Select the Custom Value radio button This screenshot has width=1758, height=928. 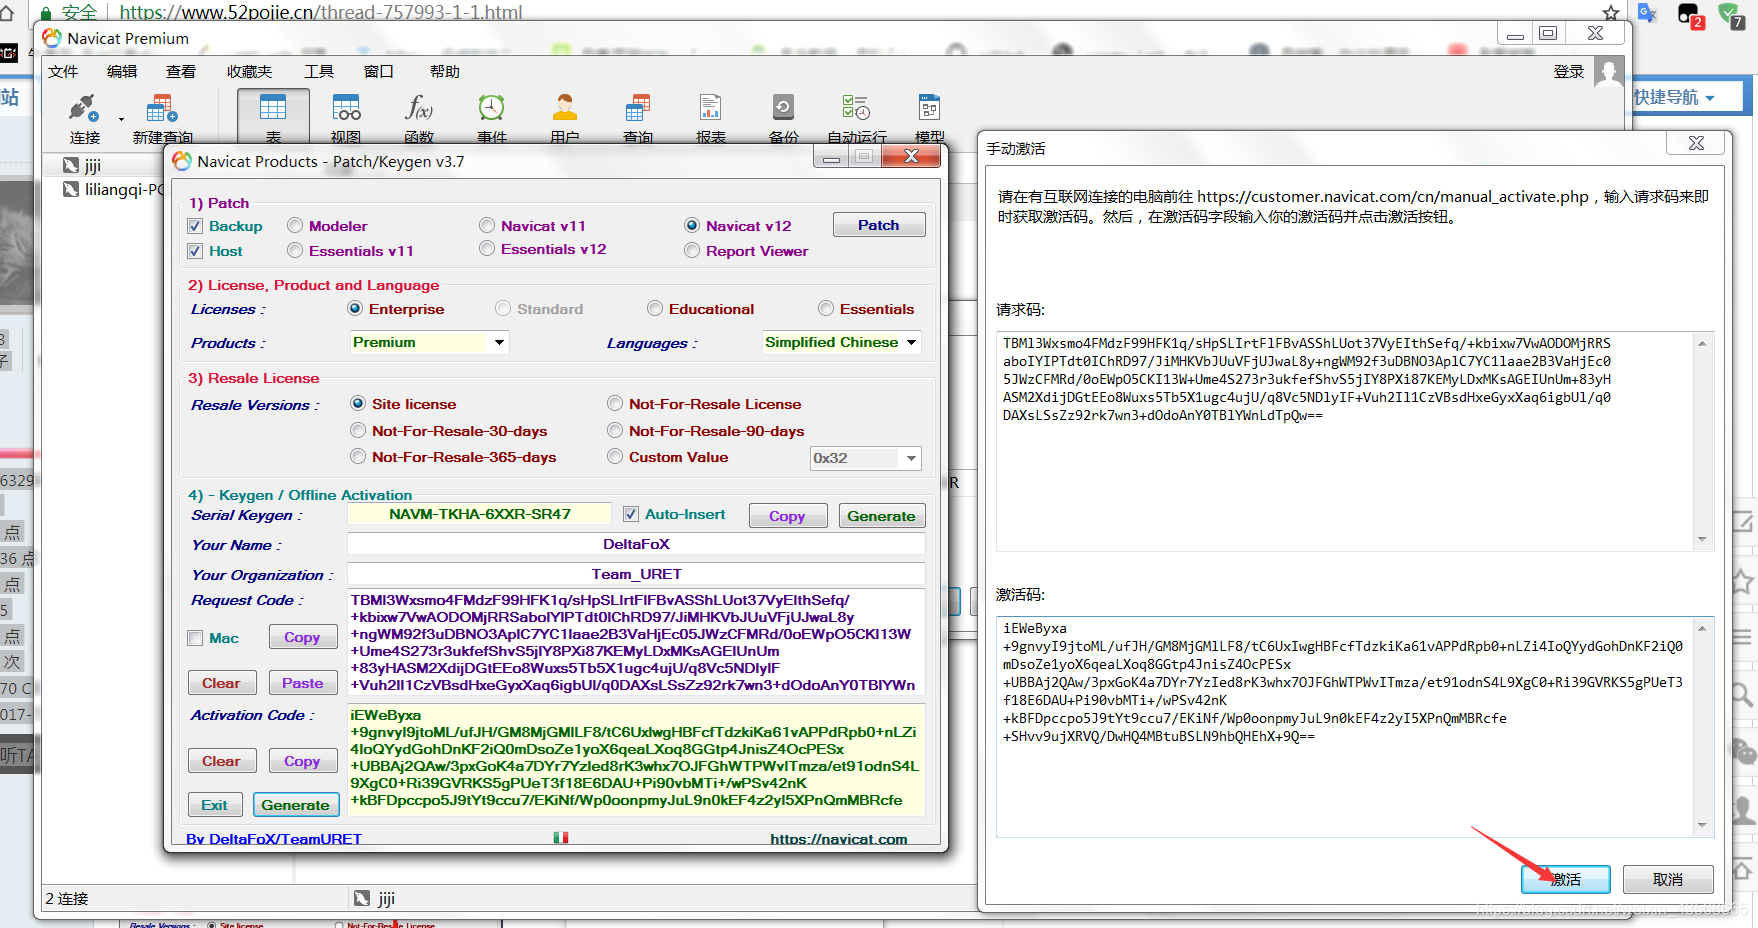615,456
